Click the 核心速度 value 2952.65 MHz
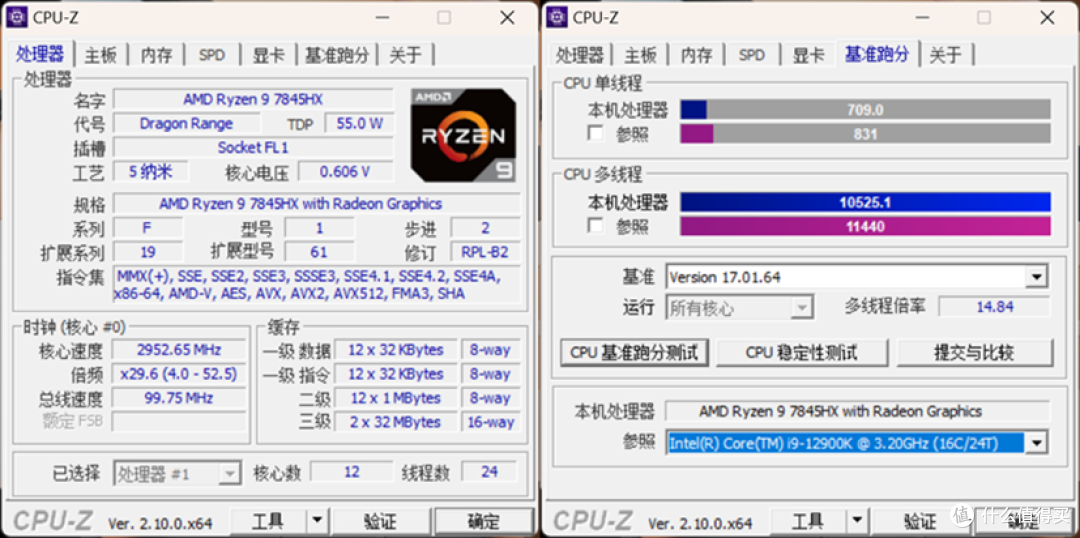 178,349
